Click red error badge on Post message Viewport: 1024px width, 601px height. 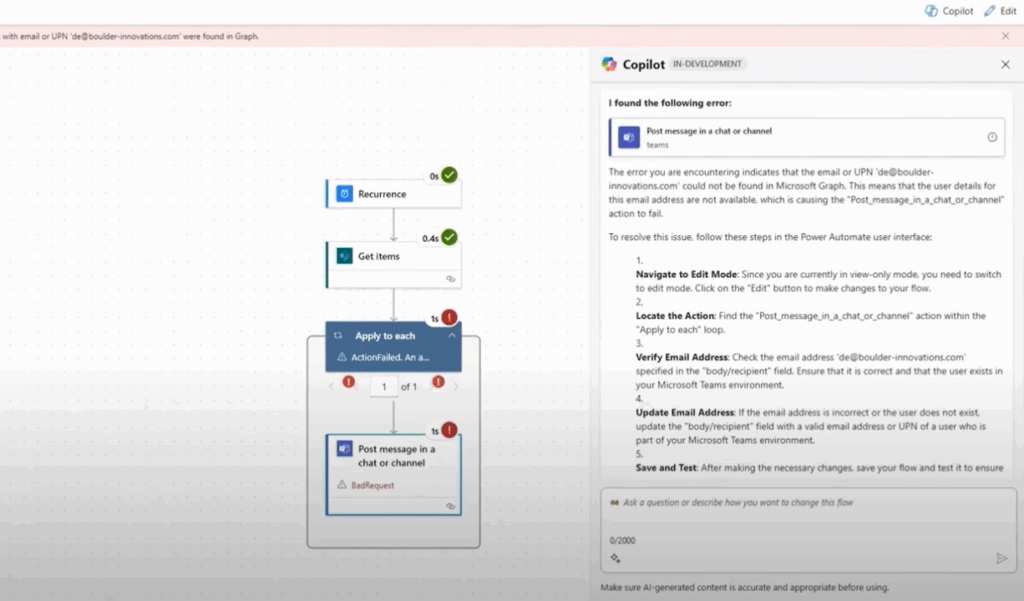[449, 430]
